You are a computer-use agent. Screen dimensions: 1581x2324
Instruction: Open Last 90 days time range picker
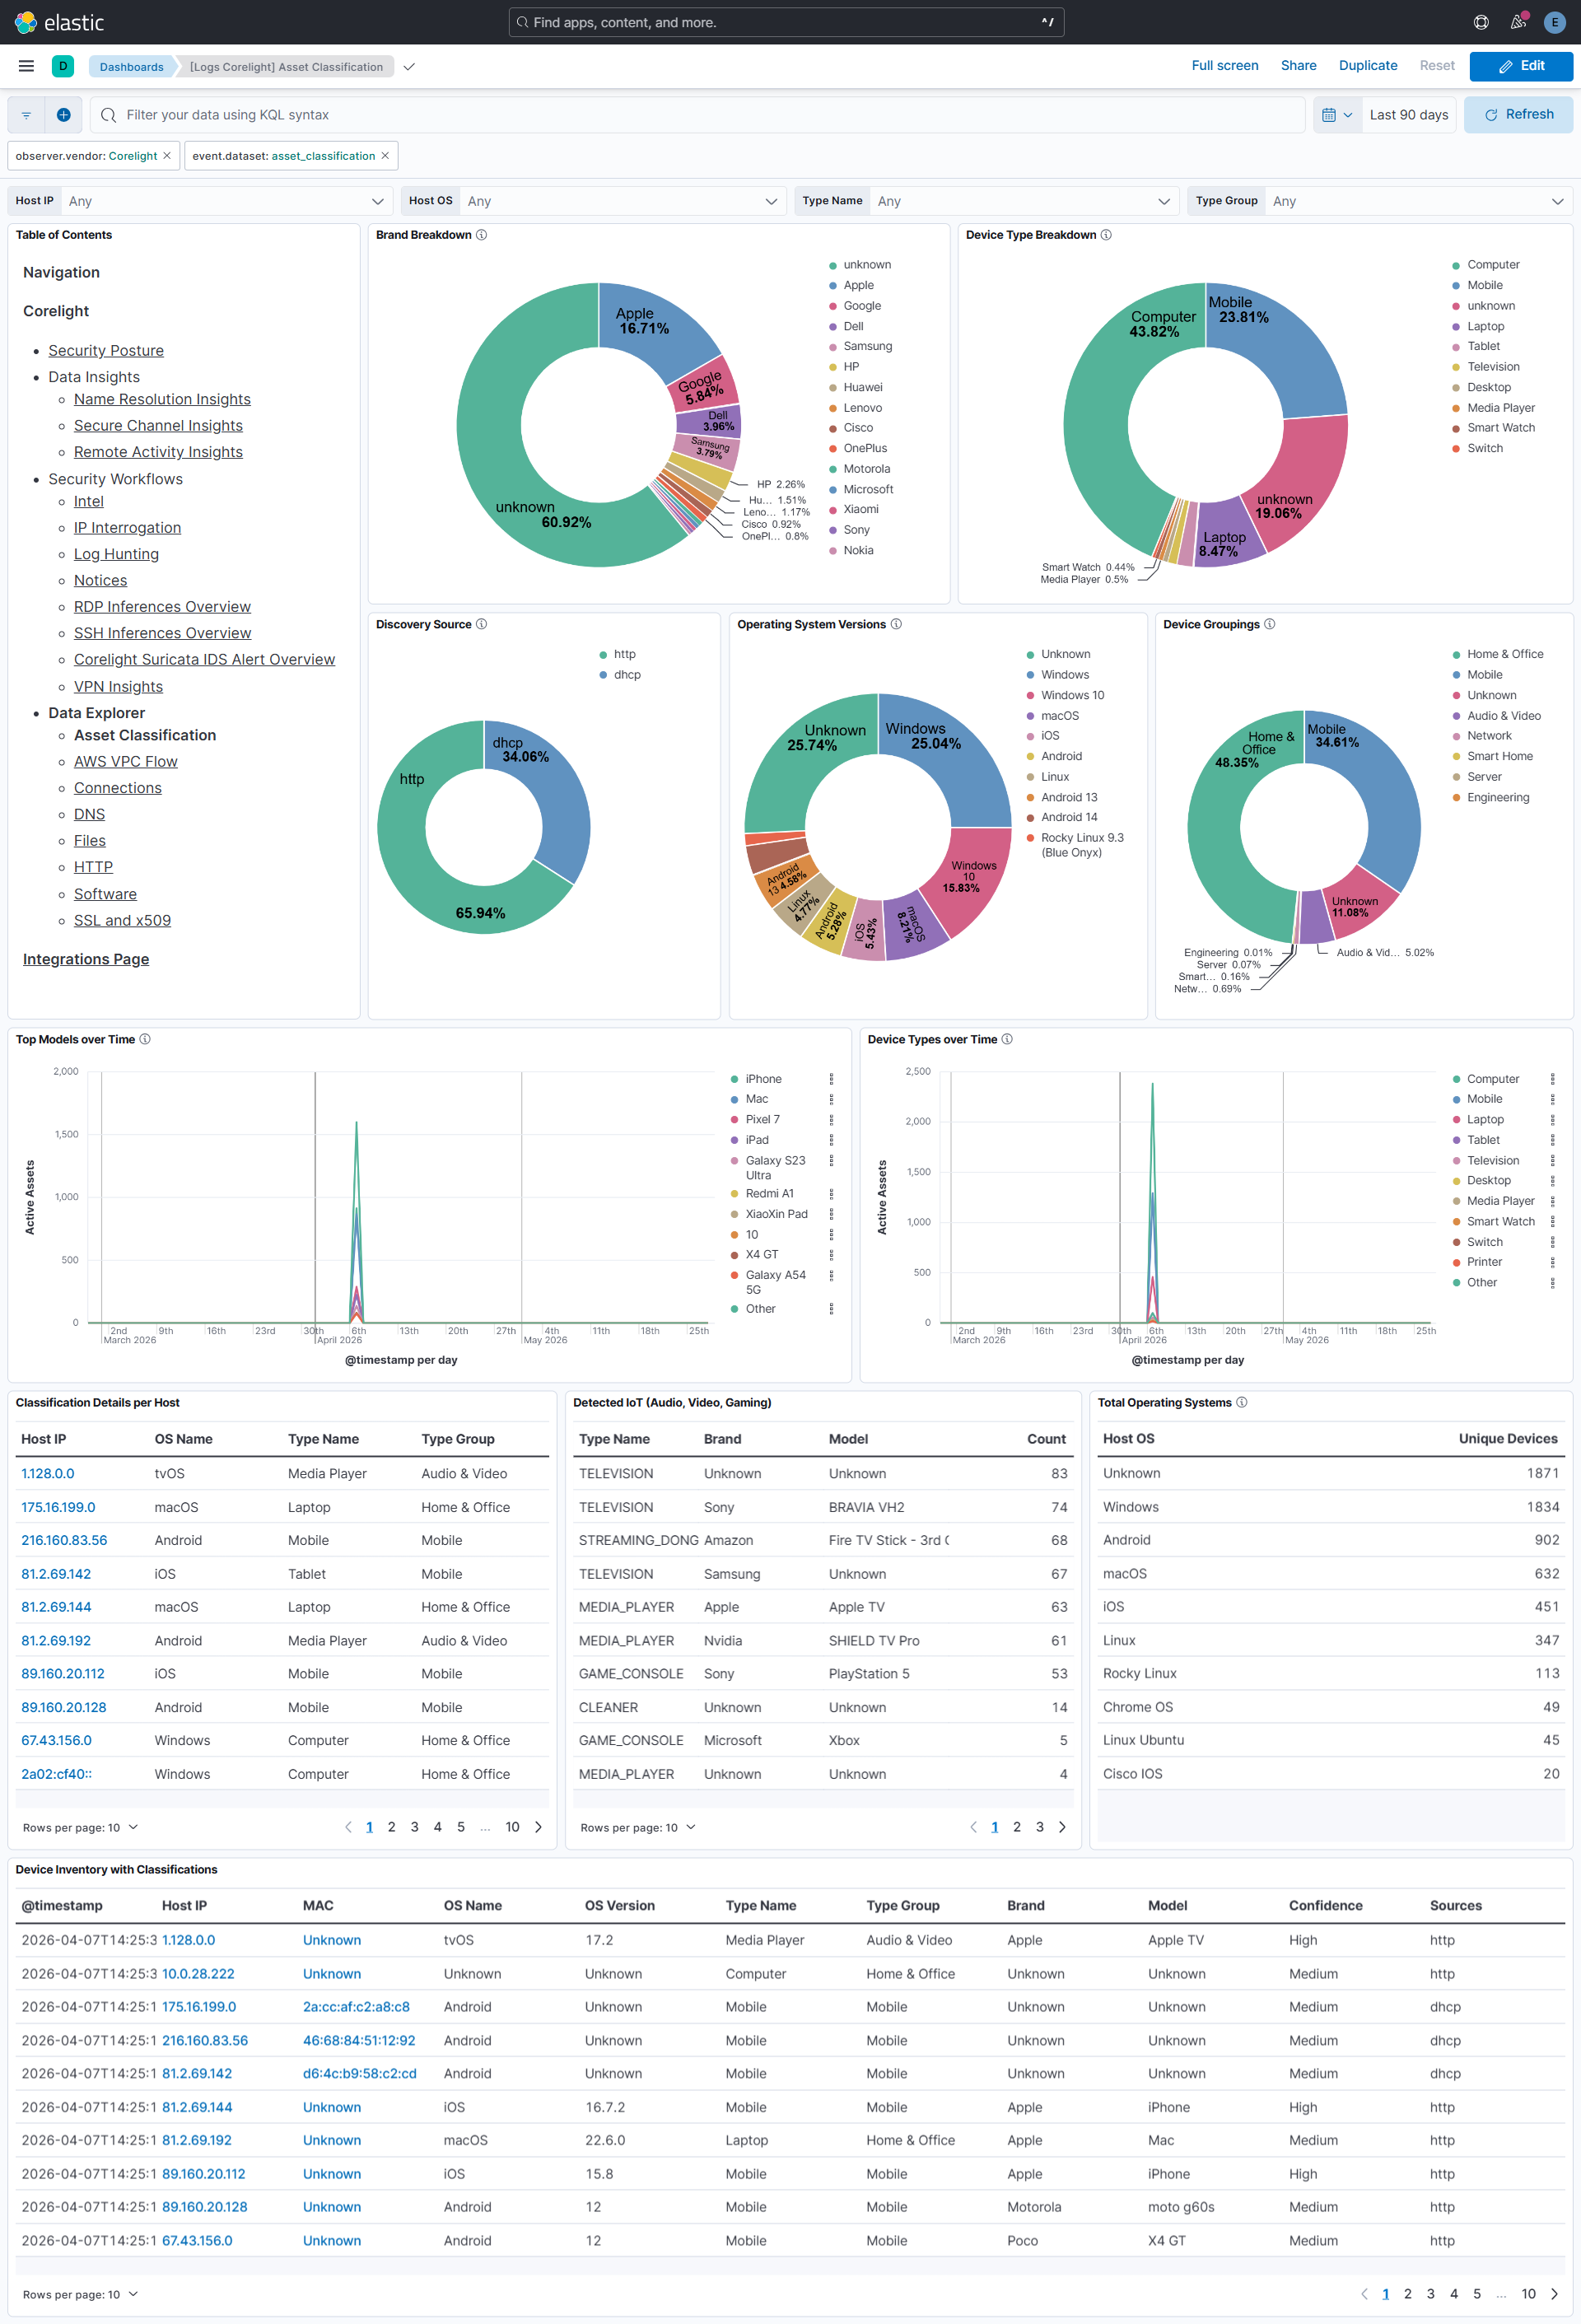click(x=1408, y=115)
